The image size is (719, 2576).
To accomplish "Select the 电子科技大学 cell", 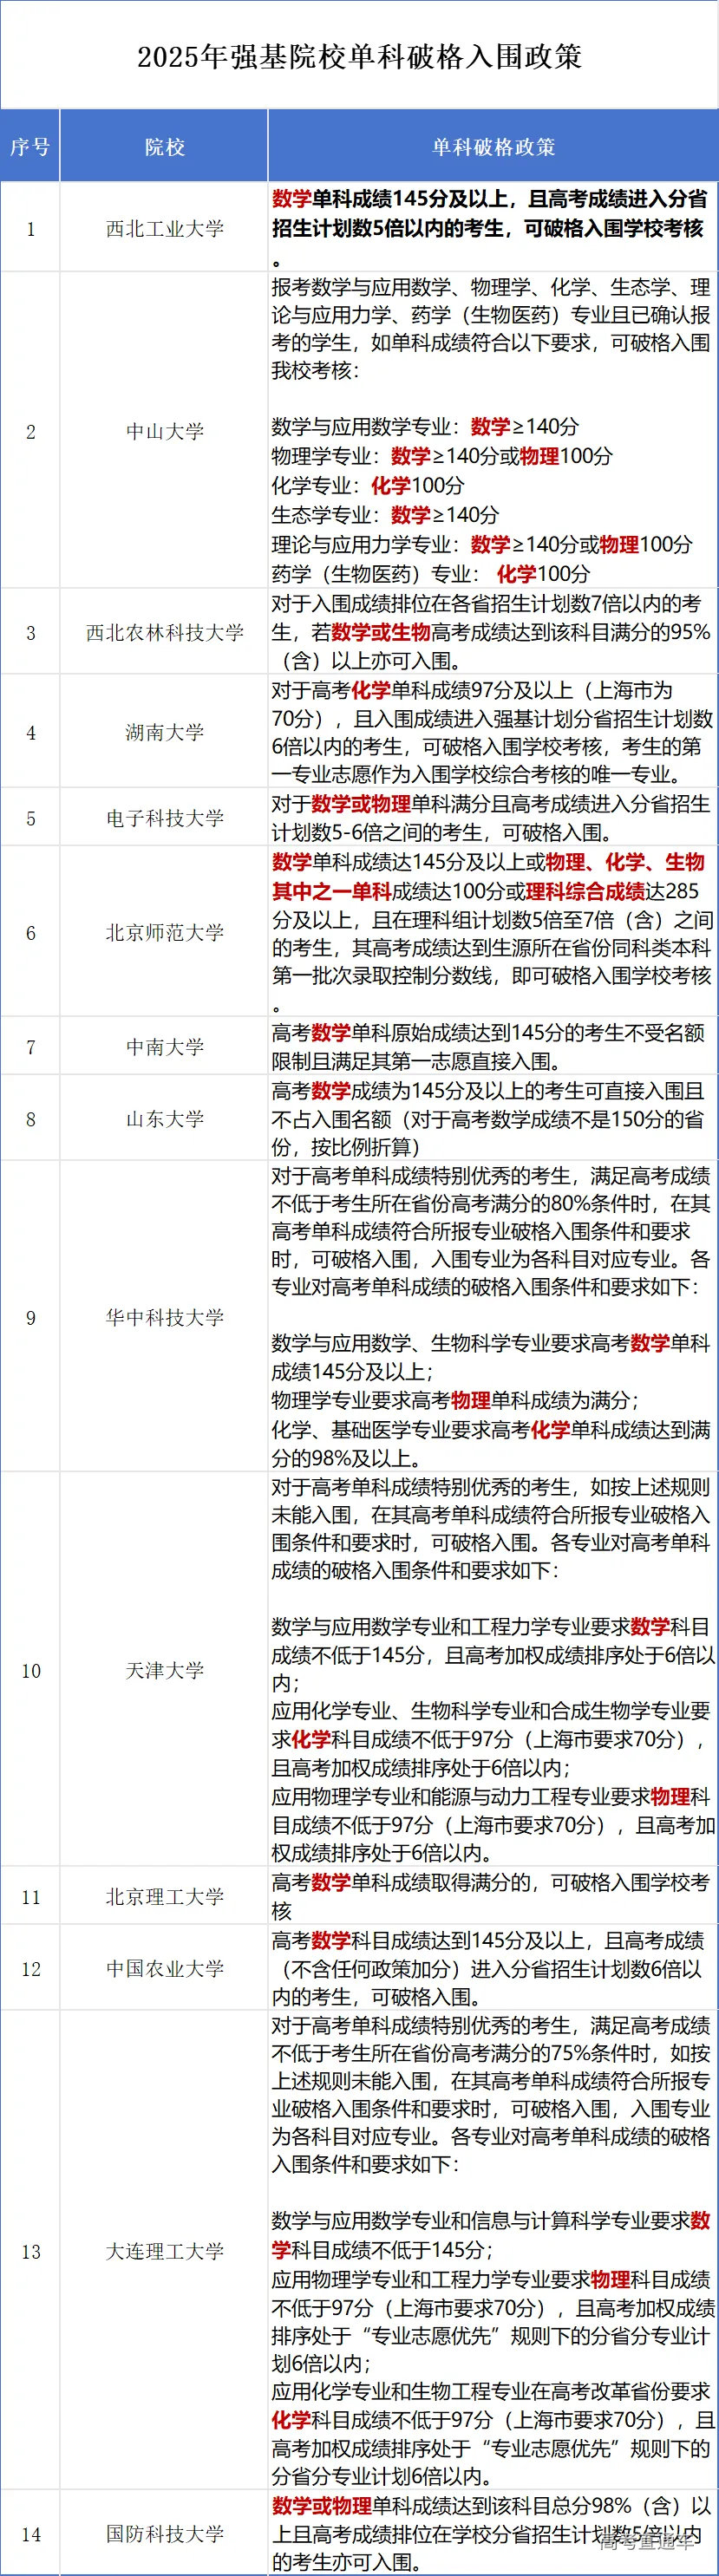I will [x=164, y=818].
